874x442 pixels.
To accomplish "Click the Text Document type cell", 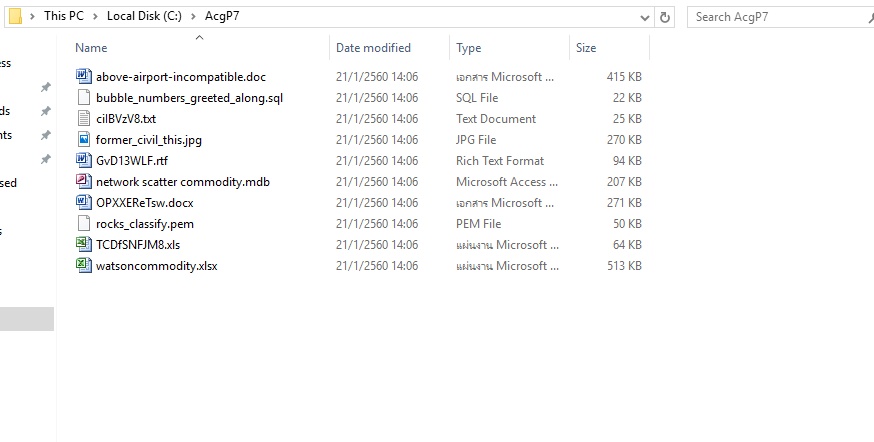I will pos(496,119).
